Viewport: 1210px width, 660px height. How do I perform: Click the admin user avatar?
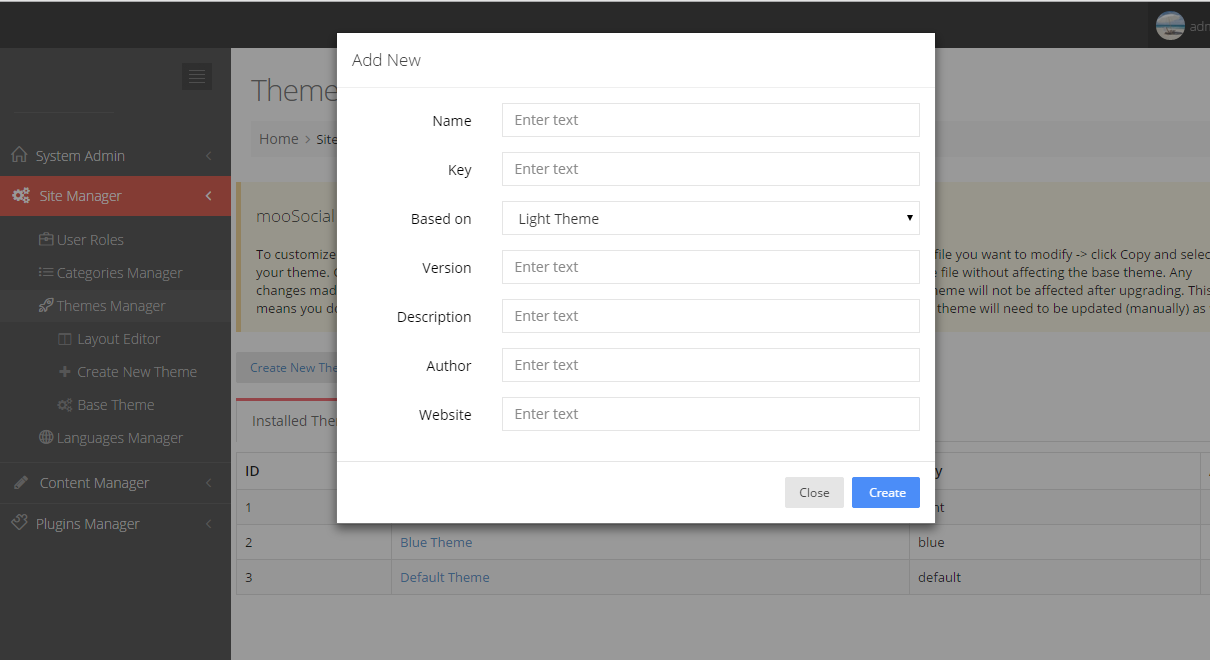click(x=1170, y=26)
